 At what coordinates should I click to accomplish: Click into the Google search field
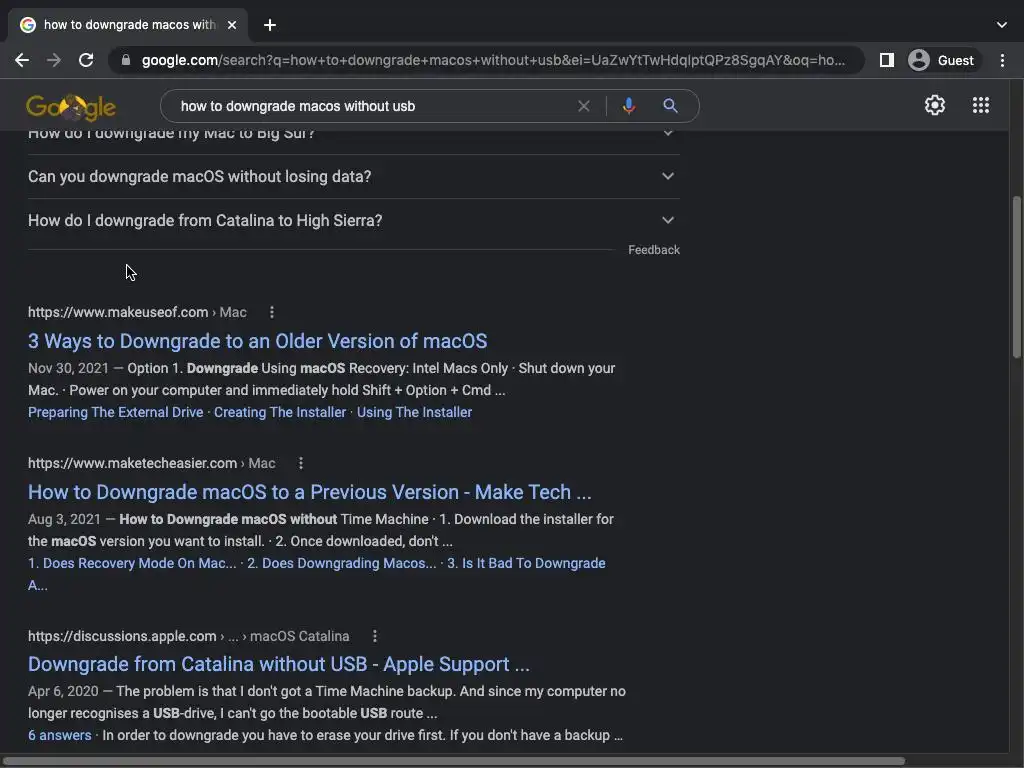pos(372,106)
